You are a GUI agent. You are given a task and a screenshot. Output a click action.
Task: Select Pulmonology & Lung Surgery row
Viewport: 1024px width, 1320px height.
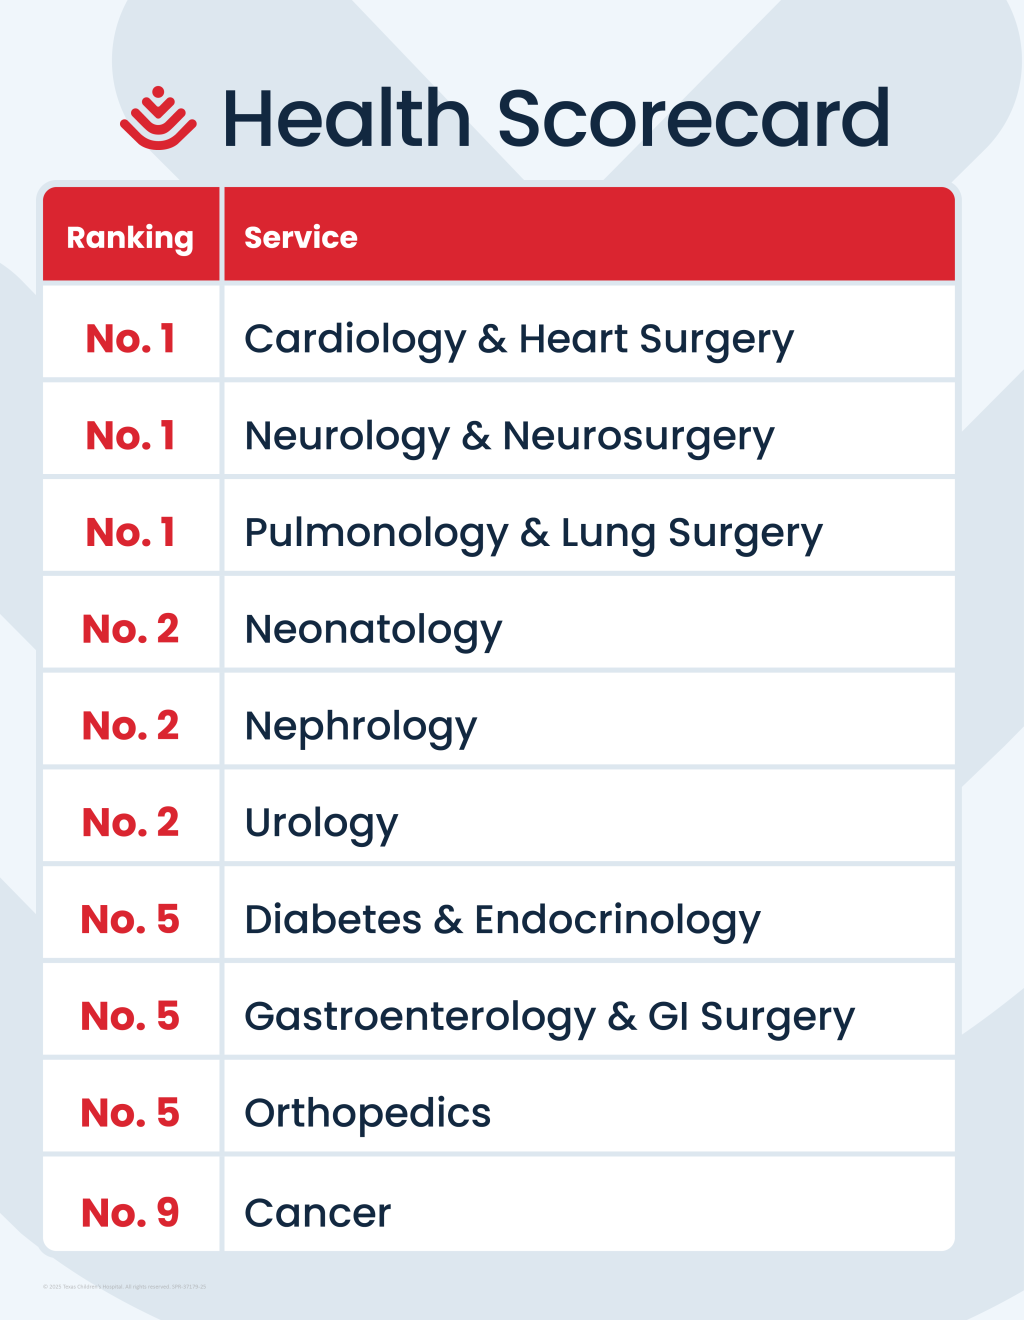tap(533, 533)
